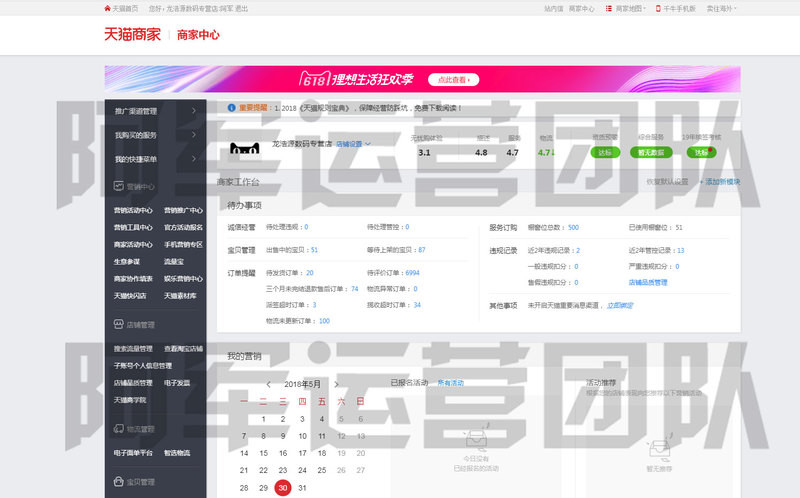The width and height of the screenshot is (800, 498).
Task: Select highlighted date 30 in calendar
Action: [x=283, y=488]
